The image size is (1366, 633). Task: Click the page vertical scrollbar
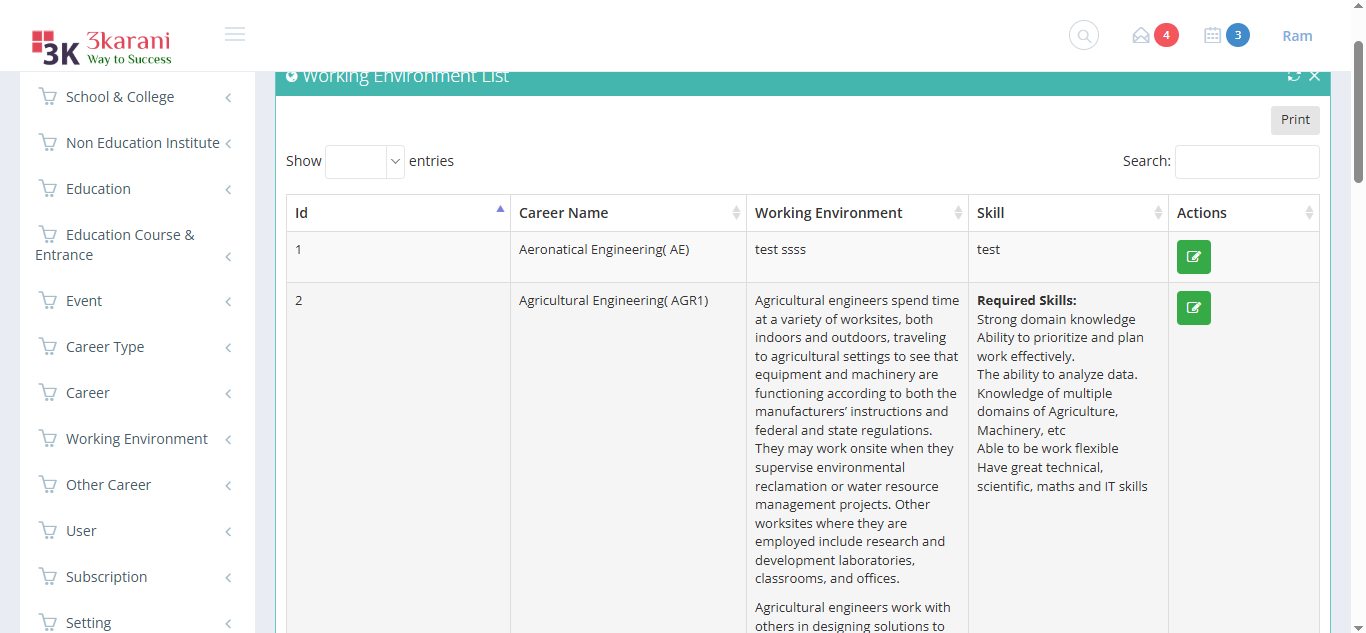[1358, 110]
